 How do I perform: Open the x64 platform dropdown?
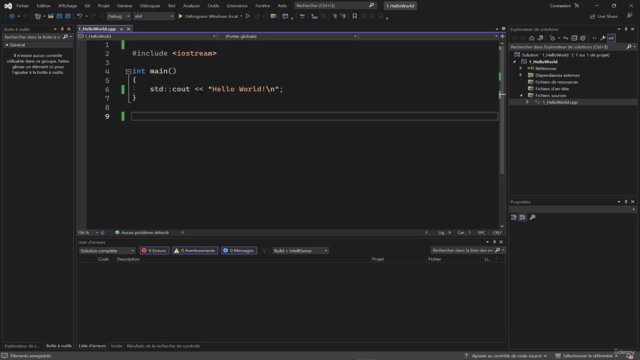pos(153,16)
